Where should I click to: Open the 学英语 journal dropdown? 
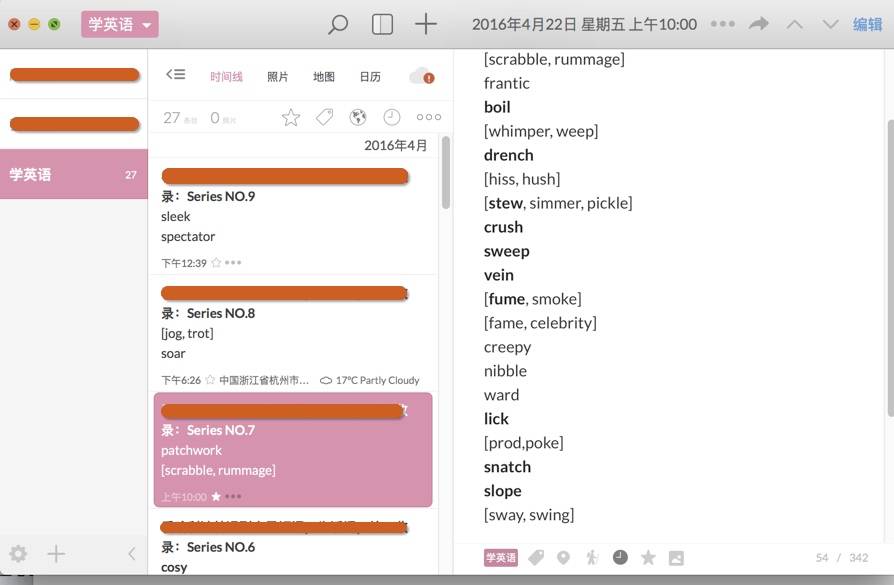coord(119,24)
